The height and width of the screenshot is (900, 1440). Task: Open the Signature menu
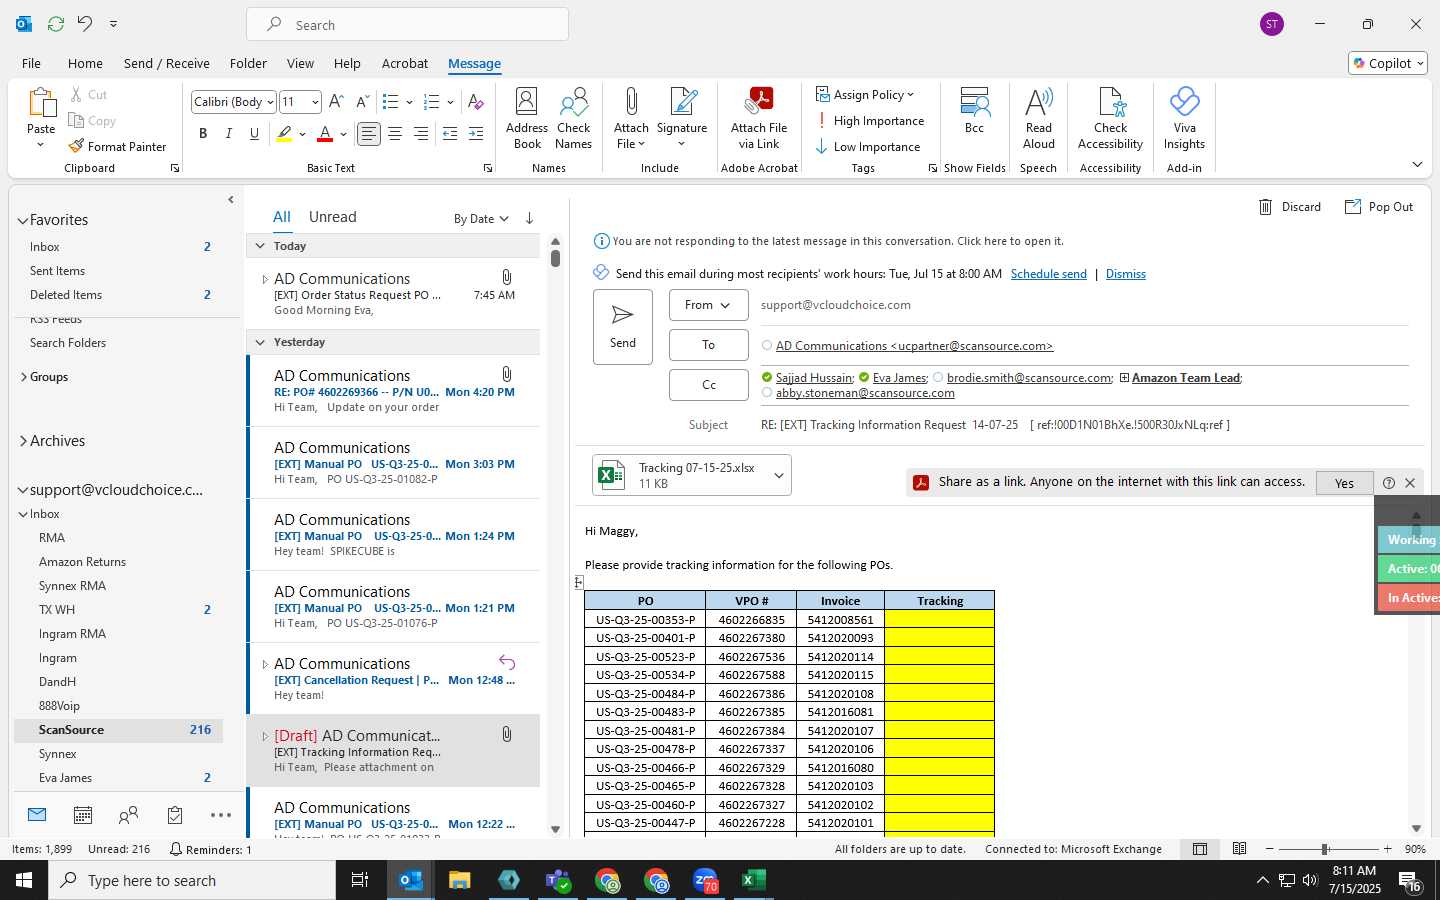pyautogui.click(x=682, y=118)
